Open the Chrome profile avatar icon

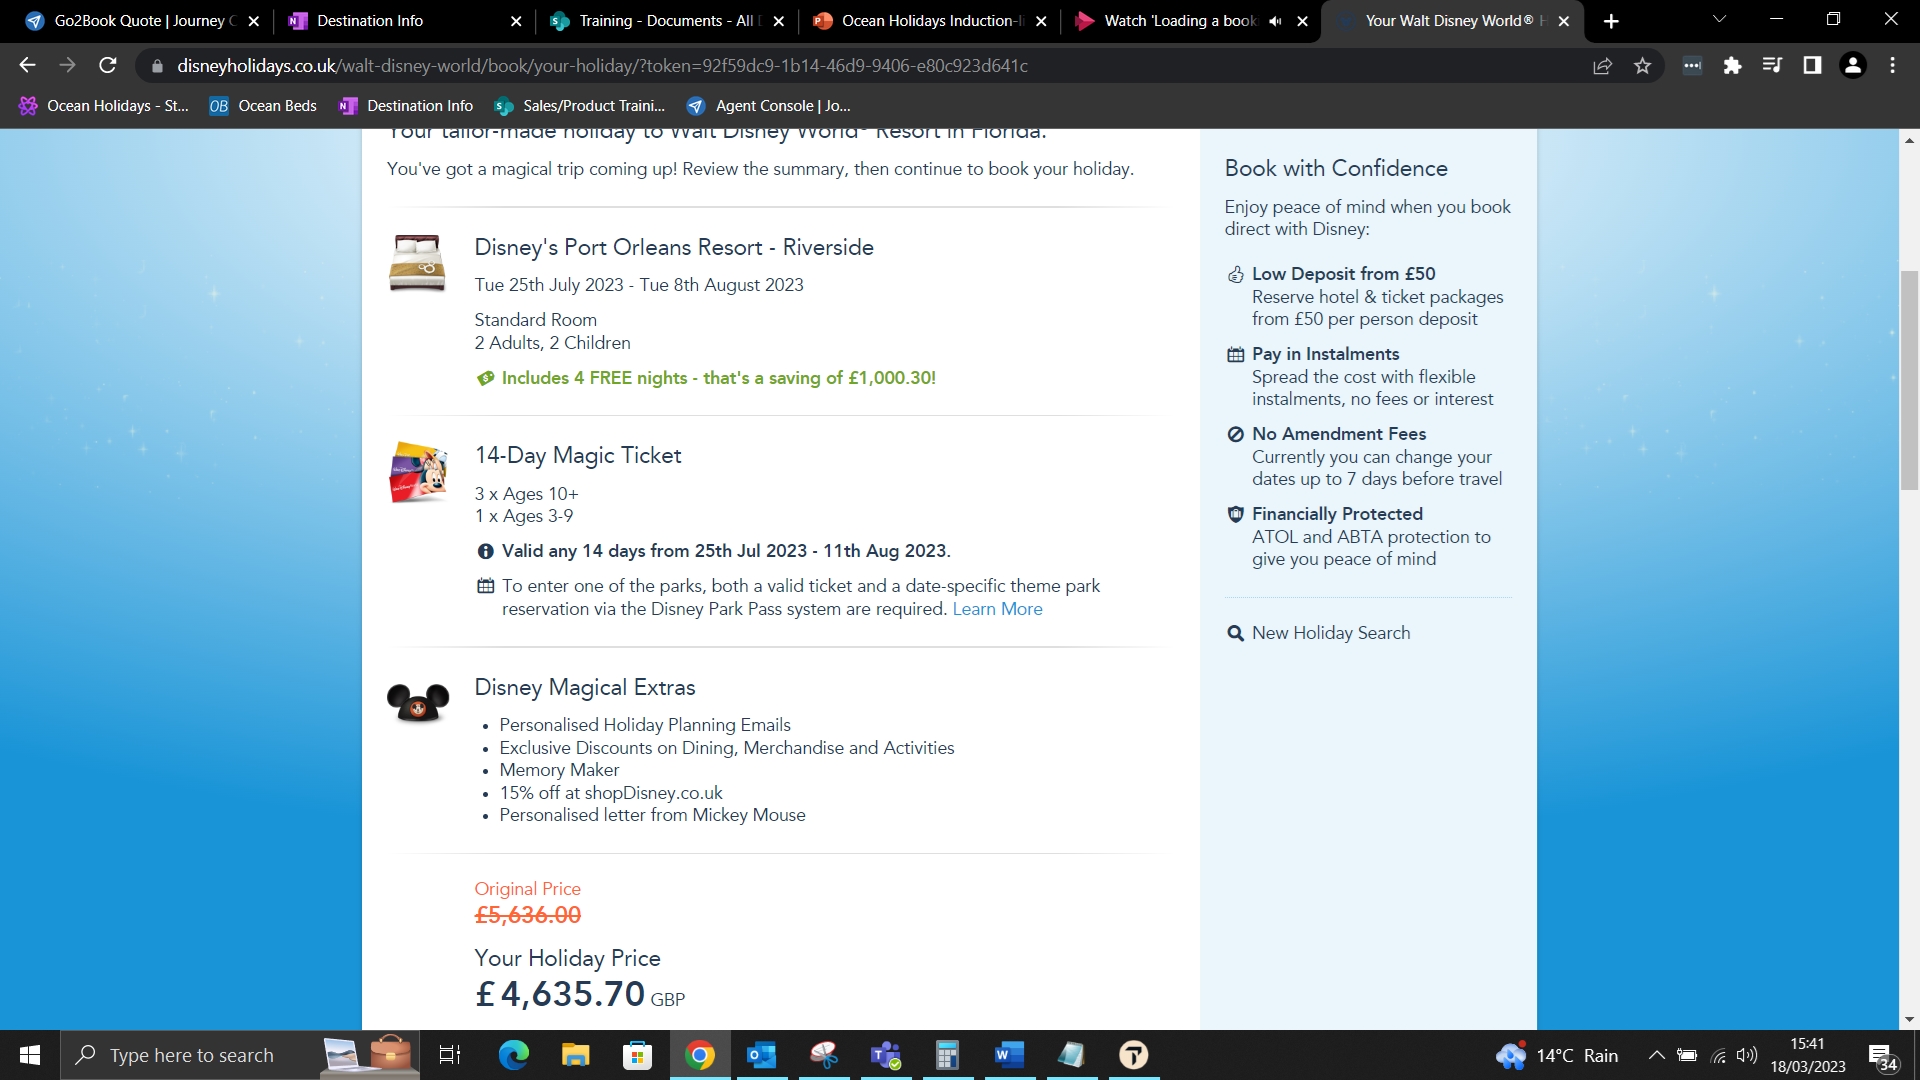tap(1853, 66)
